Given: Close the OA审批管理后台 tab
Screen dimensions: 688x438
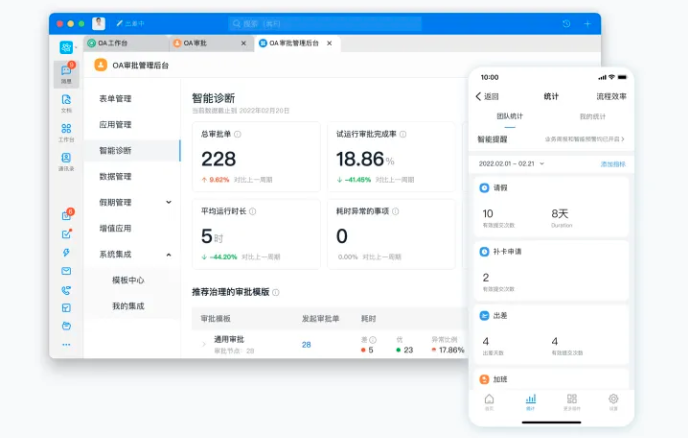Looking at the screenshot, I should coord(330,43).
